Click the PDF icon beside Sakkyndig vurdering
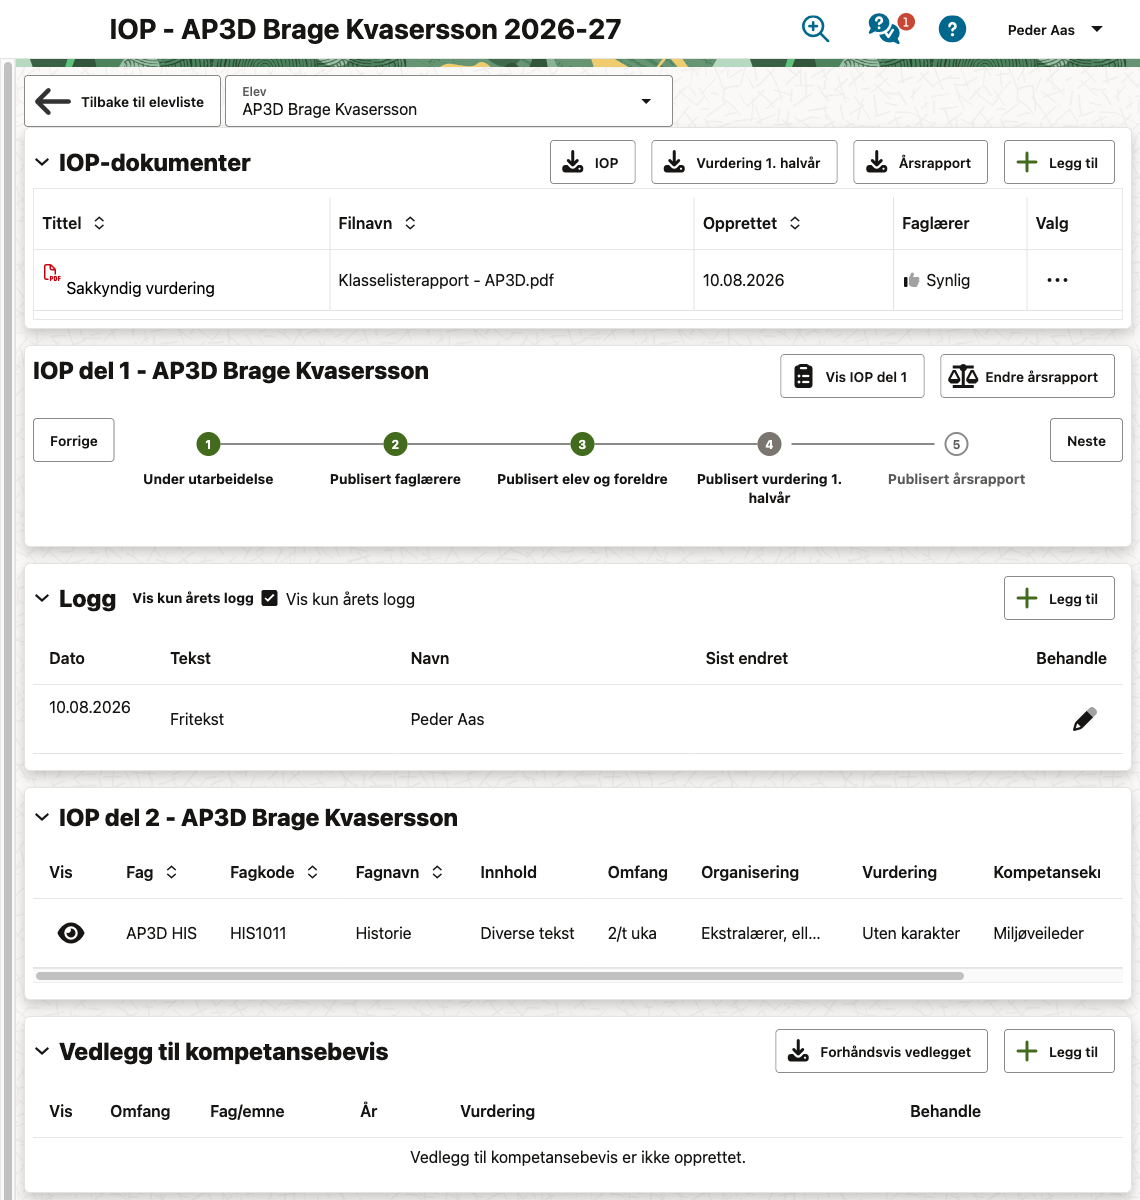The image size is (1140, 1200). point(52,273)
